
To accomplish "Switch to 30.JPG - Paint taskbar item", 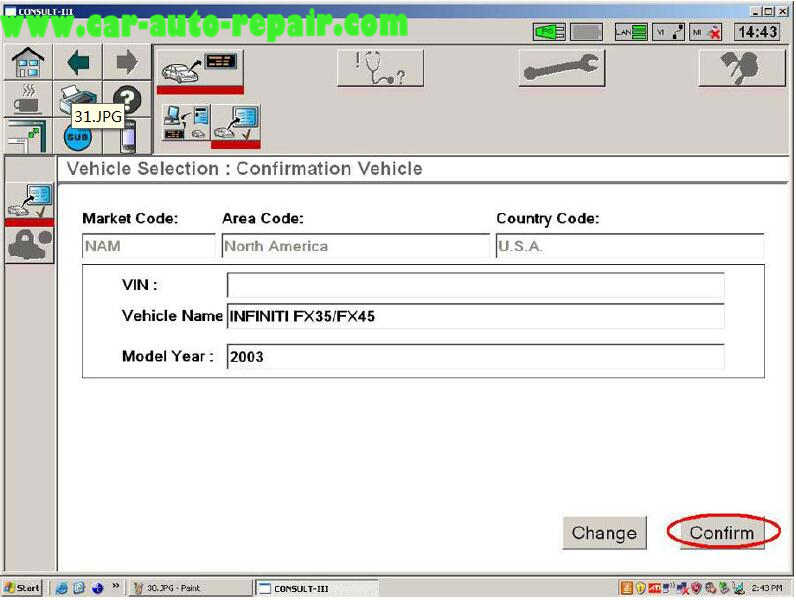I will click(190, 588).
